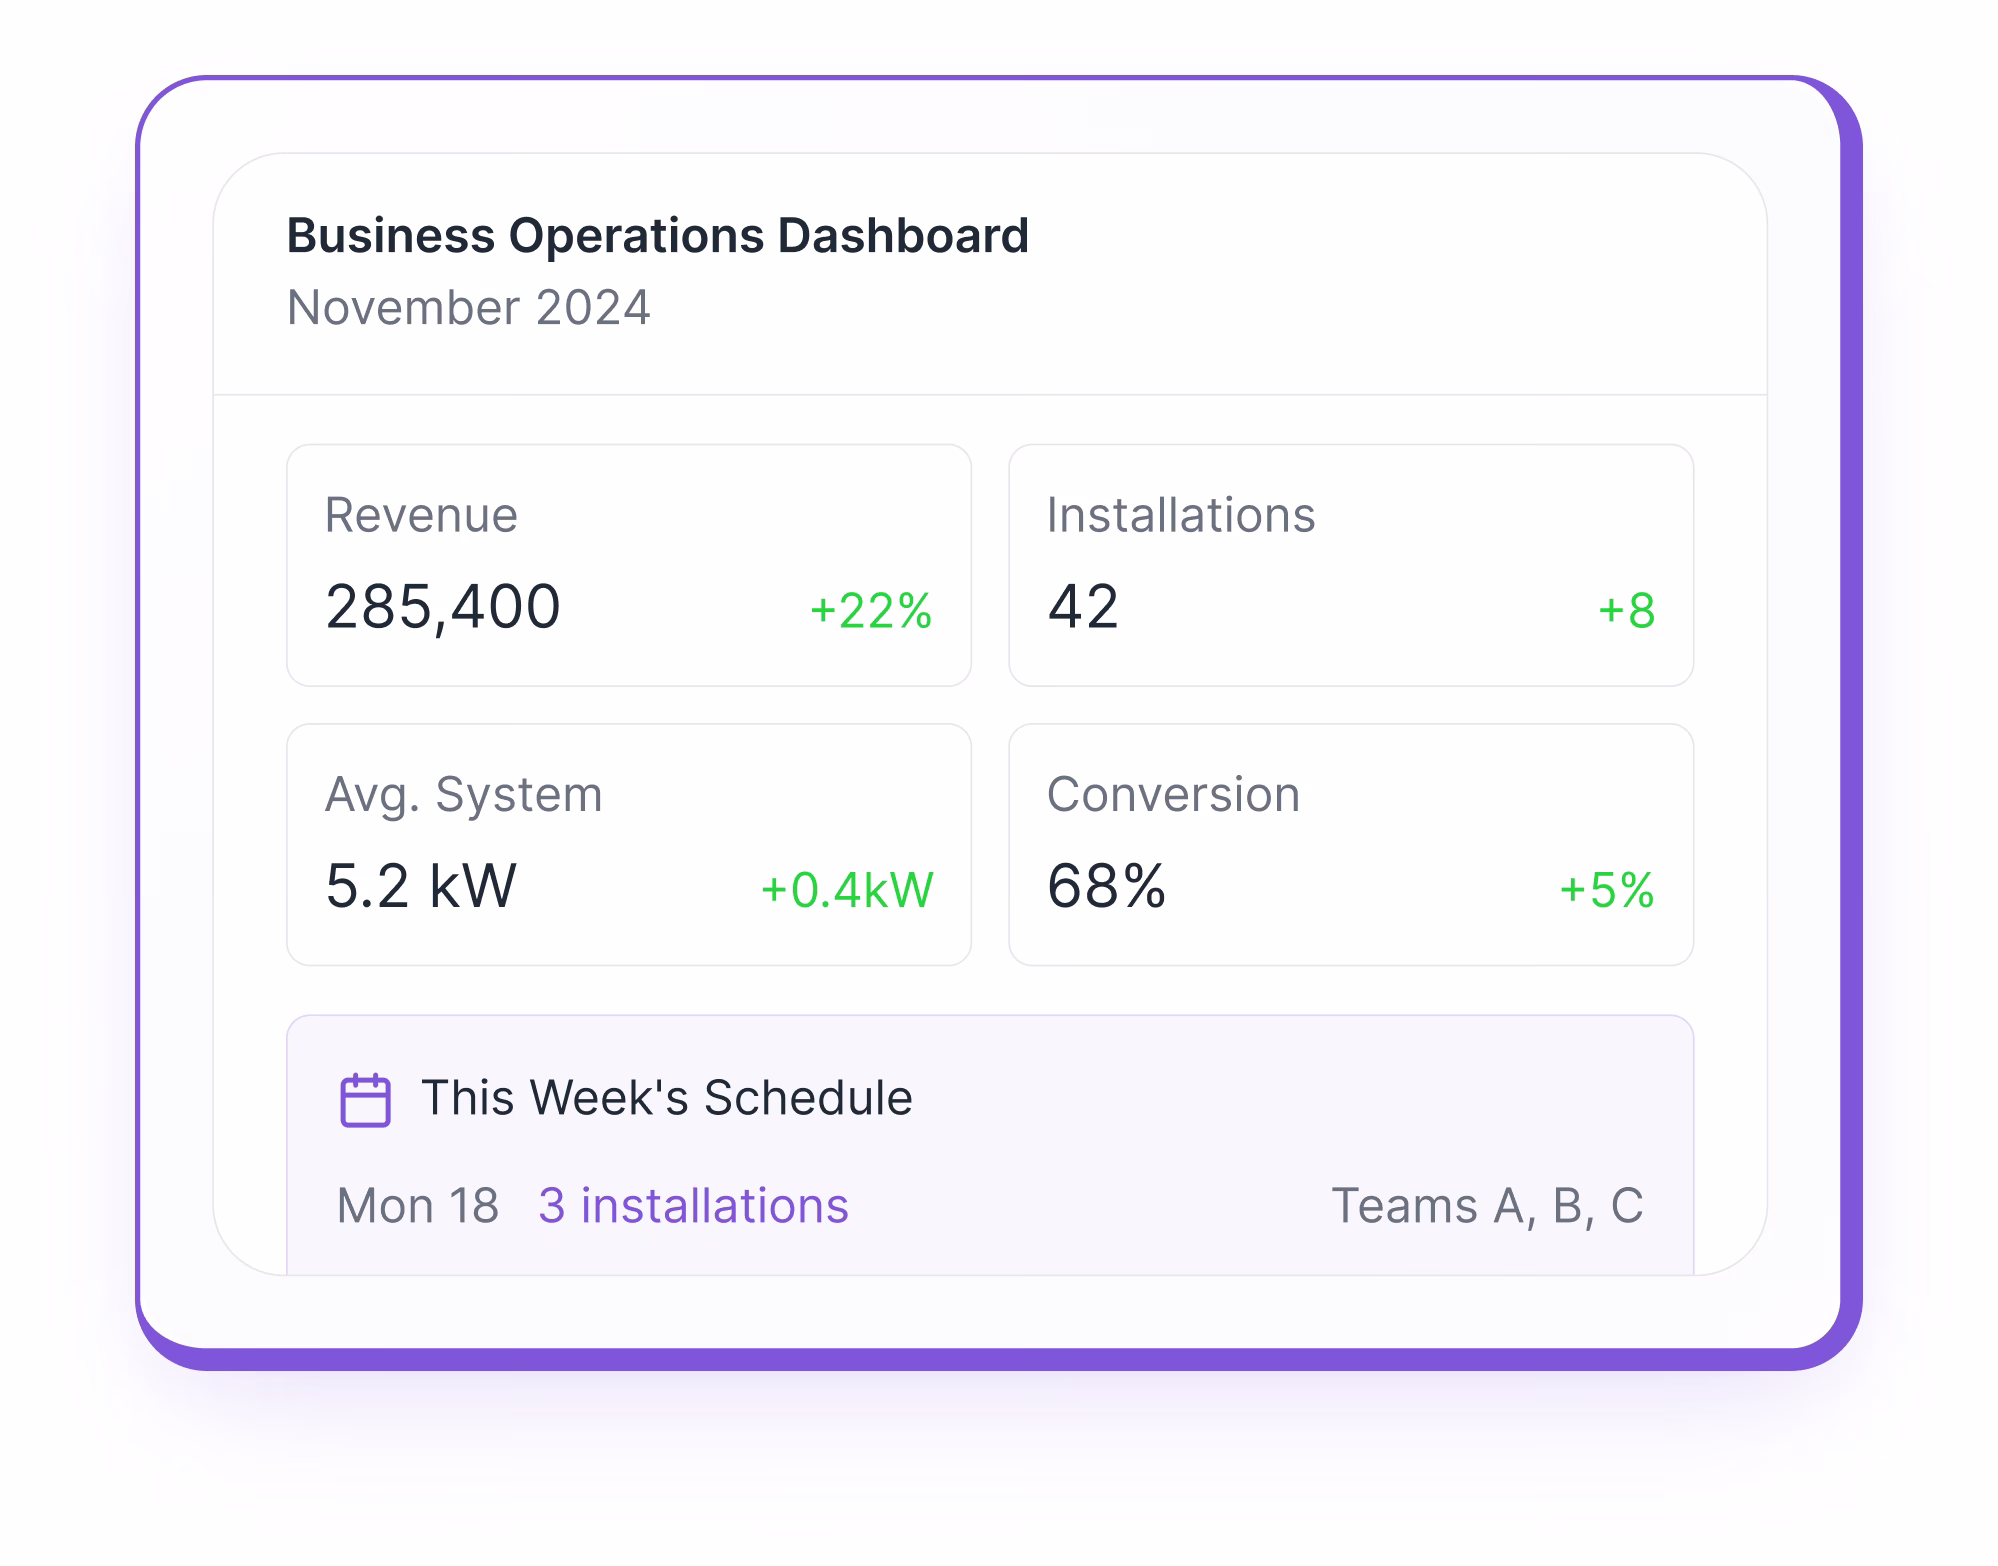Click the +5% conversion change badge
This screenshot has width=1998, height=1566.
(1606, 890)
